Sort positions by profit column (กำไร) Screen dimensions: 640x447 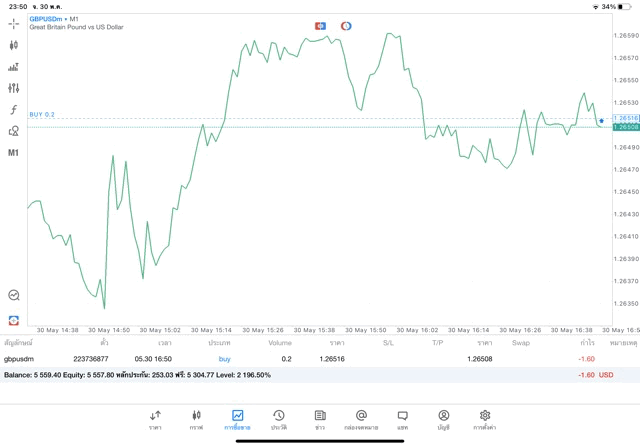click(587, 343)
